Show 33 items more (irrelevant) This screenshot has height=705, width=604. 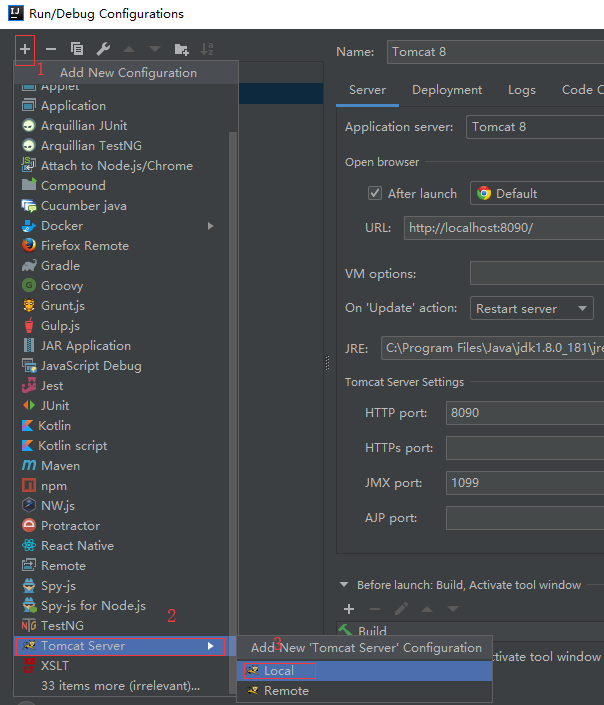coord(121,686)
